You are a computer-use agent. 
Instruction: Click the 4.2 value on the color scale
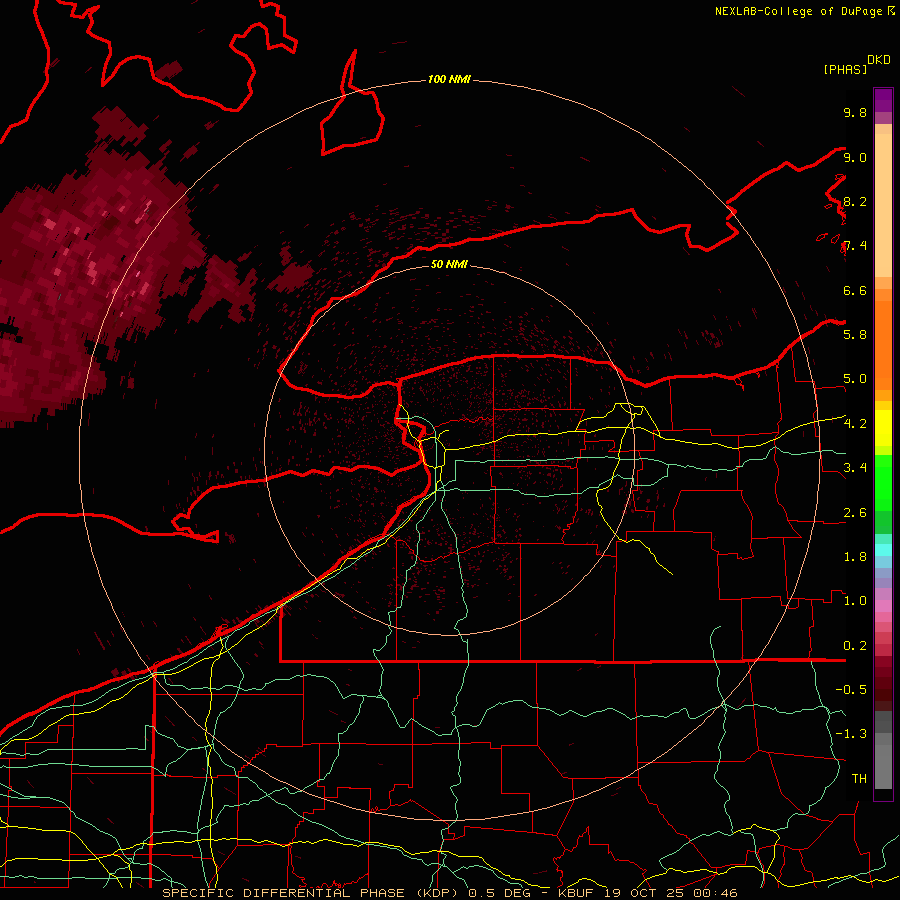click(855, 424)
